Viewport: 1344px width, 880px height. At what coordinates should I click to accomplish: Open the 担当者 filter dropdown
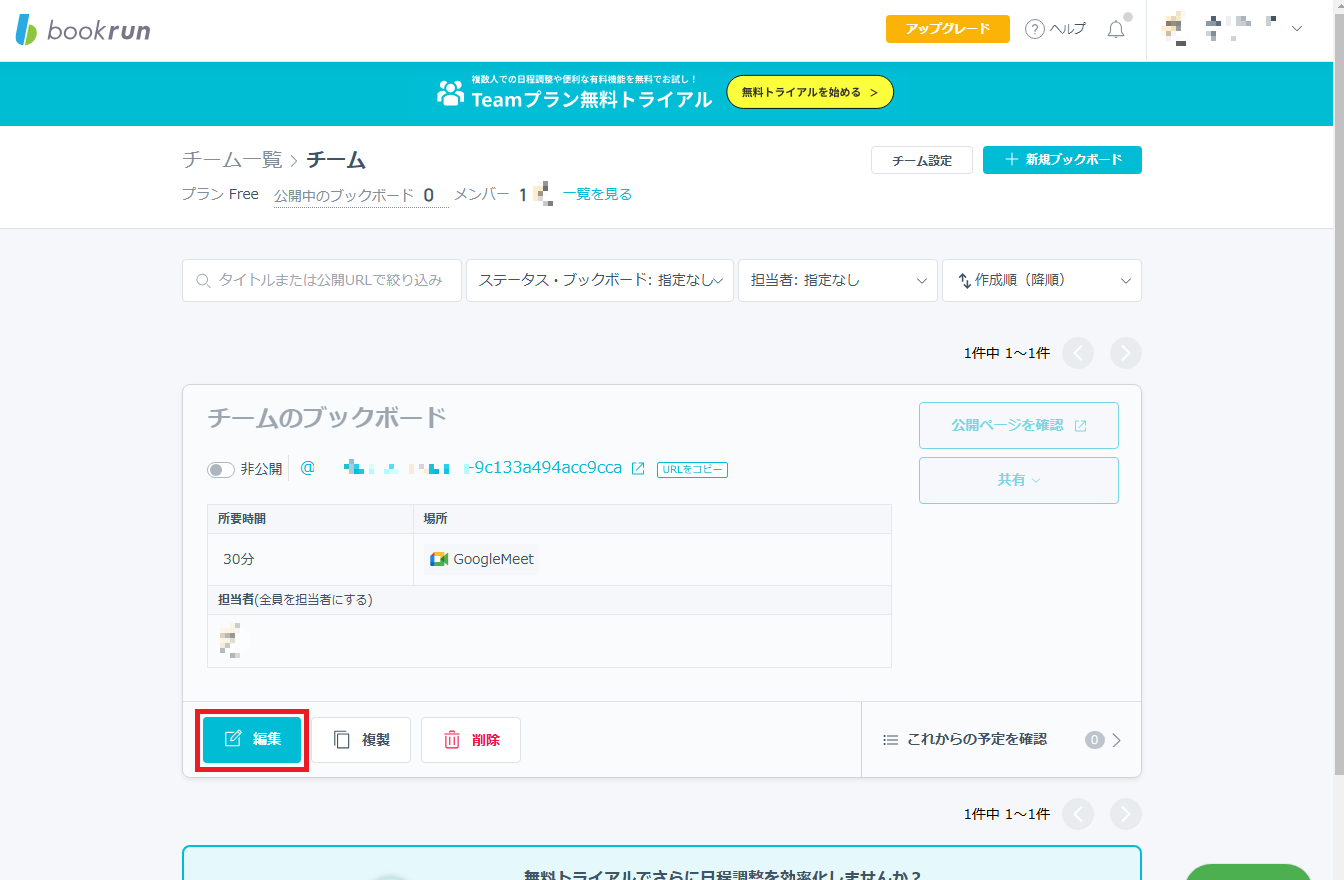click(837, 280)
